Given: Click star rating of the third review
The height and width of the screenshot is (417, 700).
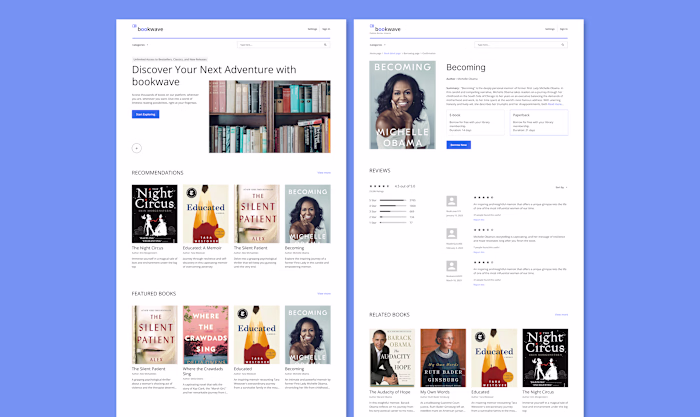Looking at the screenshot, I should [483, 263].
